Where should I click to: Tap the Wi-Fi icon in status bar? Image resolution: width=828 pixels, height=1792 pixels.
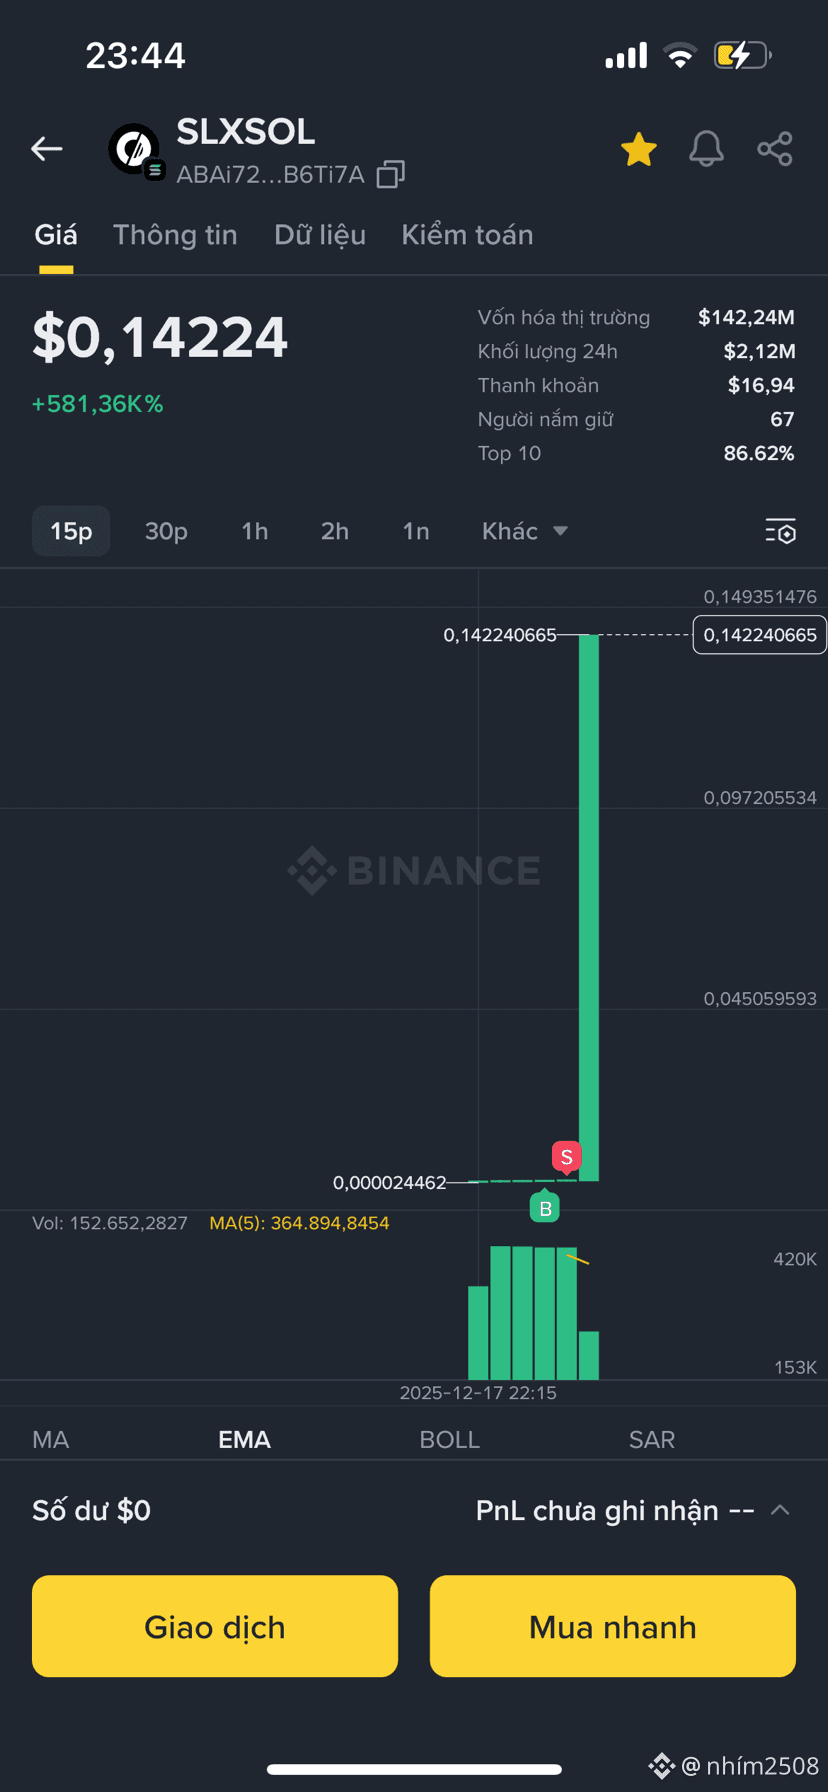coord(680,55)
